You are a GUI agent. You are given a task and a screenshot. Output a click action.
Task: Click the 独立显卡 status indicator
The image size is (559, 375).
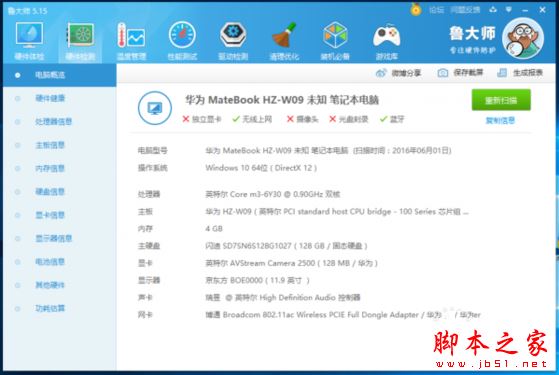(202, 119)
